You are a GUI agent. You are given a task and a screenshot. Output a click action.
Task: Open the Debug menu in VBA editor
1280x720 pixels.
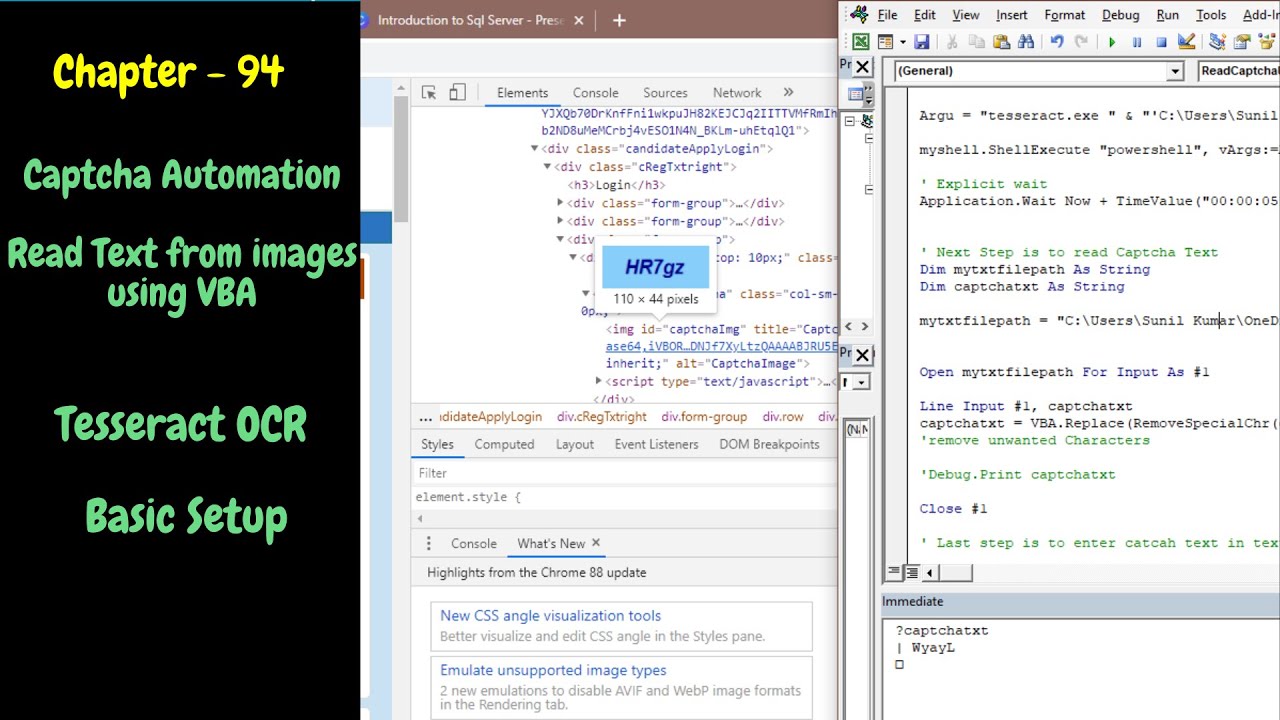click(1120, 15)
